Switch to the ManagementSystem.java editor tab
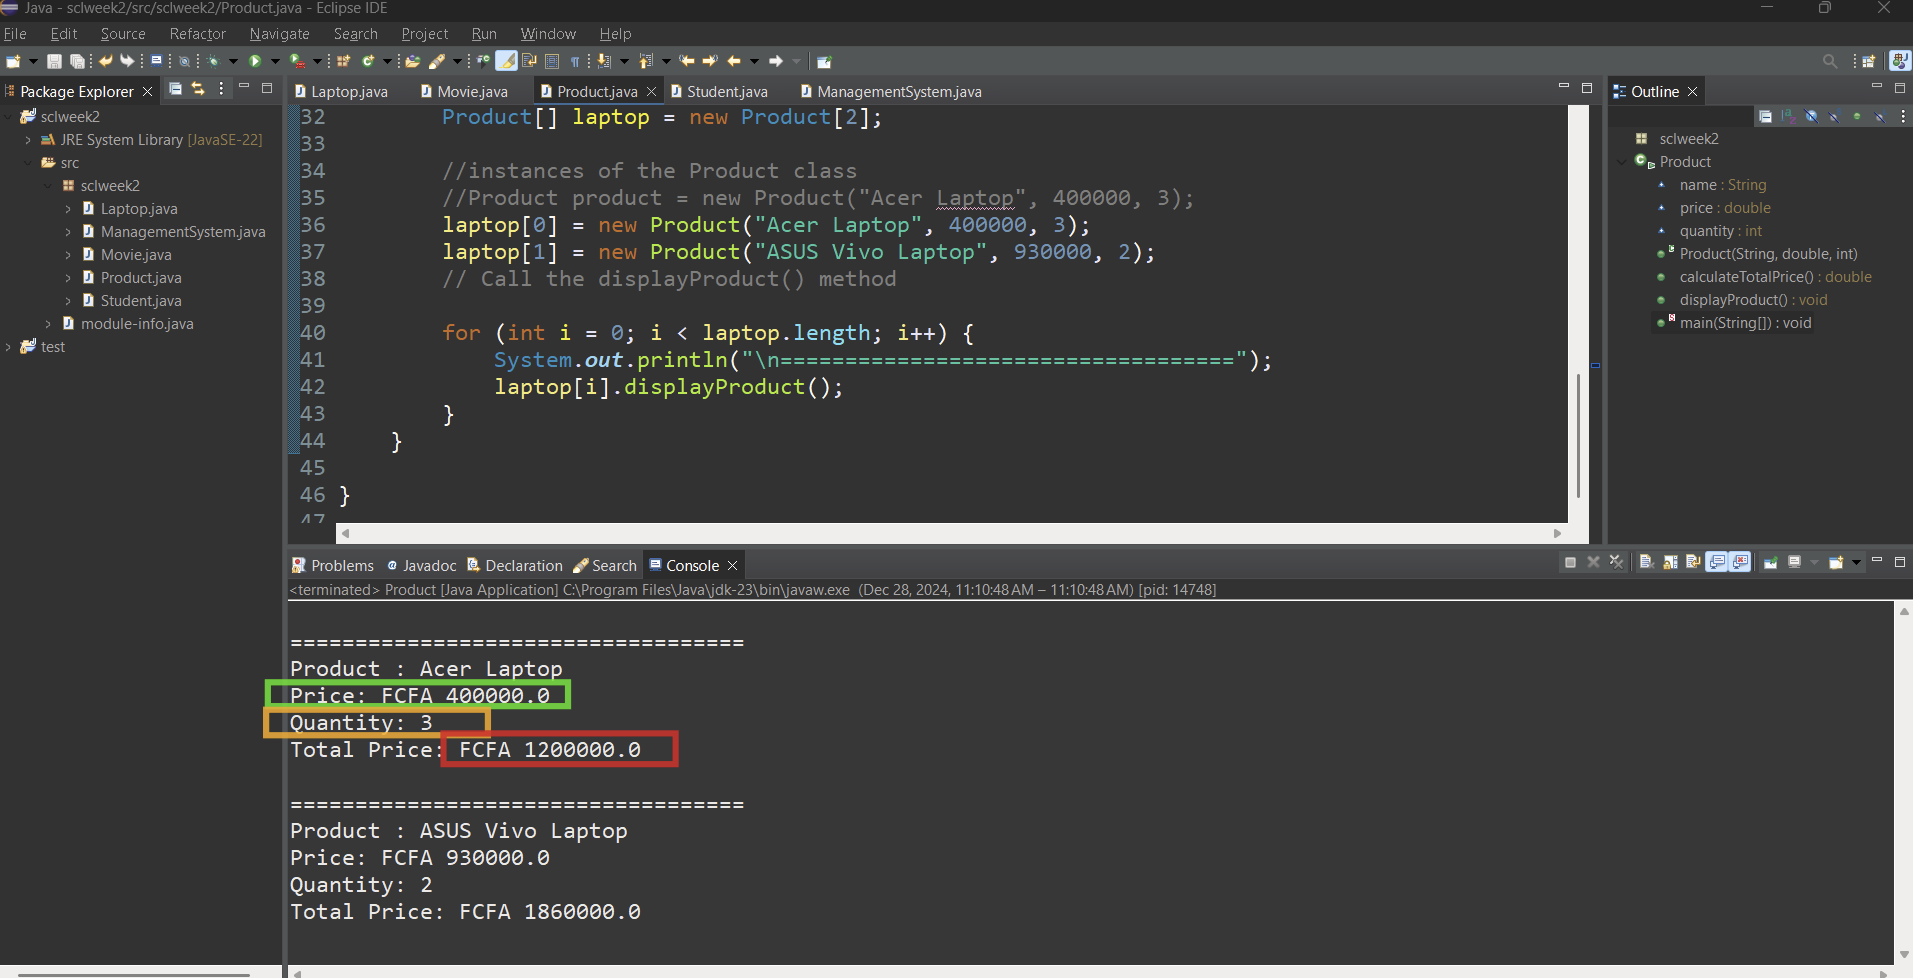This screenshot has width=1913, height=978. click(891, 91)
